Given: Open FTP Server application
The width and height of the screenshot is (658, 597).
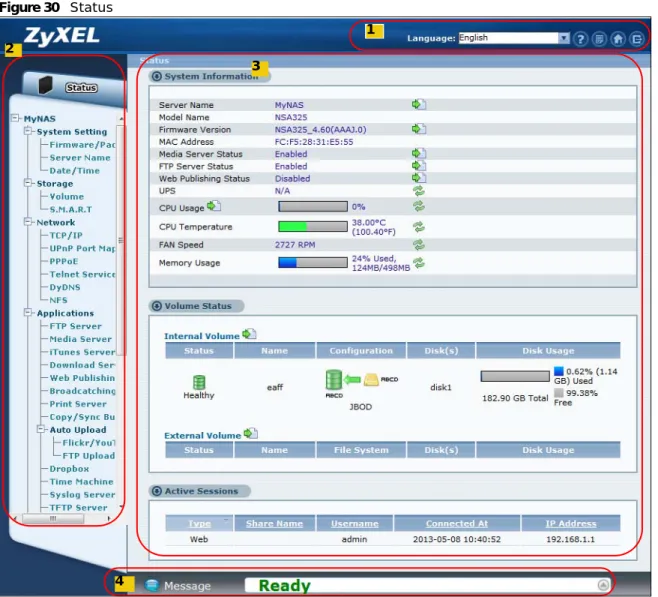Looking at the screenshot, I should point(76,326).
